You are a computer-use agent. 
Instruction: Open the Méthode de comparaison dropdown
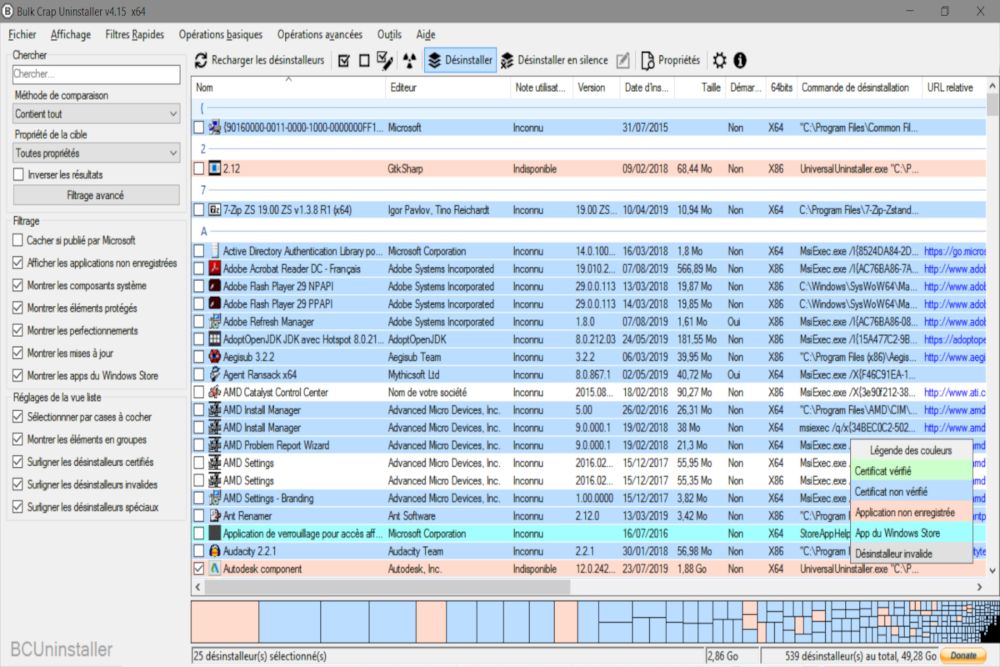click(x=96, y=114)
